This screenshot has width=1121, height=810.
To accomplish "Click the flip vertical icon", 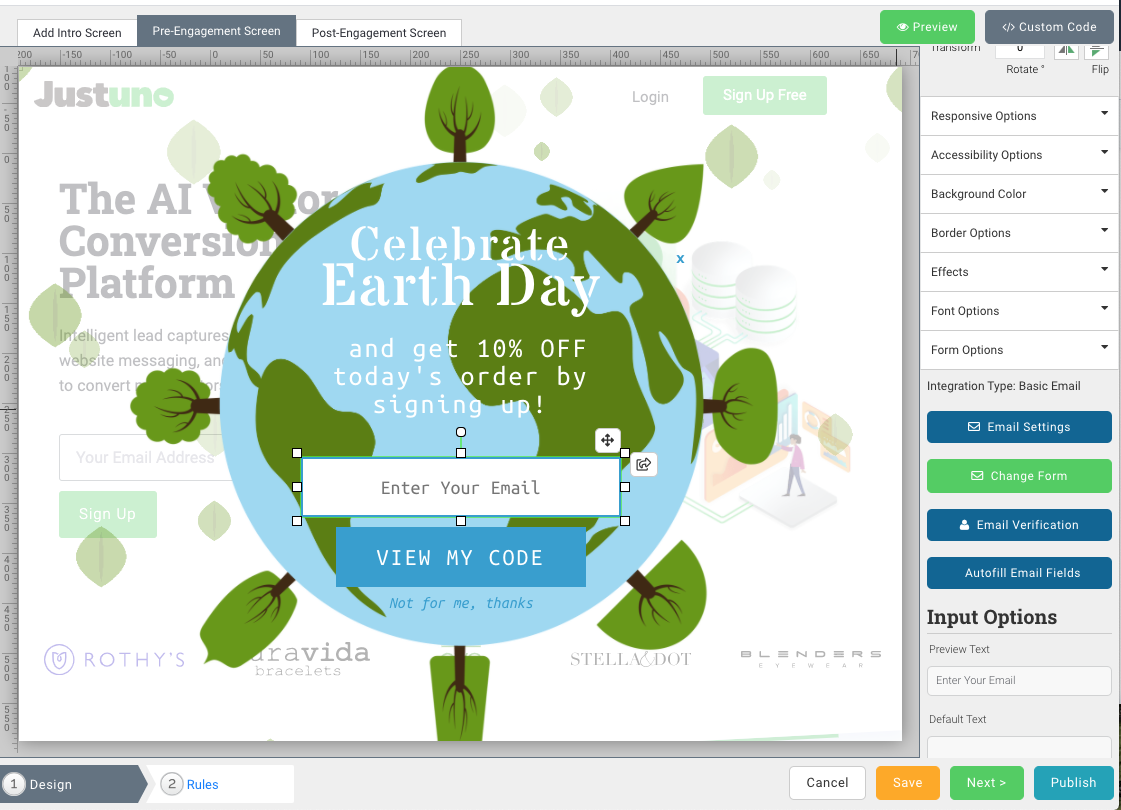I will (x=1097, y=50).
